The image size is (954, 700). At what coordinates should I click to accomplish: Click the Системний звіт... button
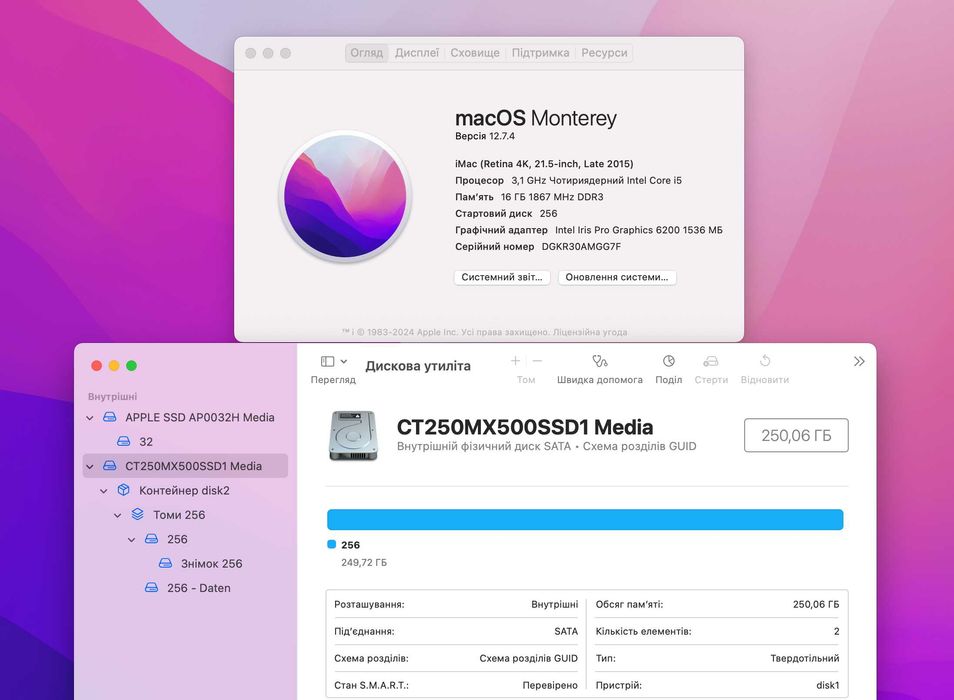pyautogui.click(x=502, y=277)
